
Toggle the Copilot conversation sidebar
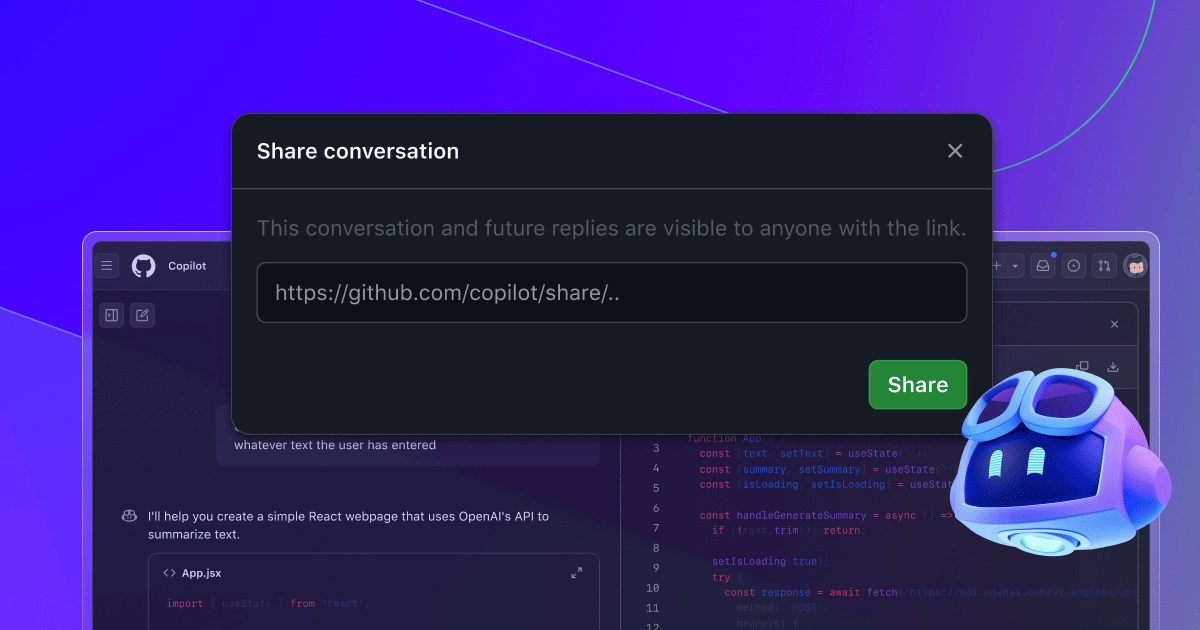click(111, 314)
